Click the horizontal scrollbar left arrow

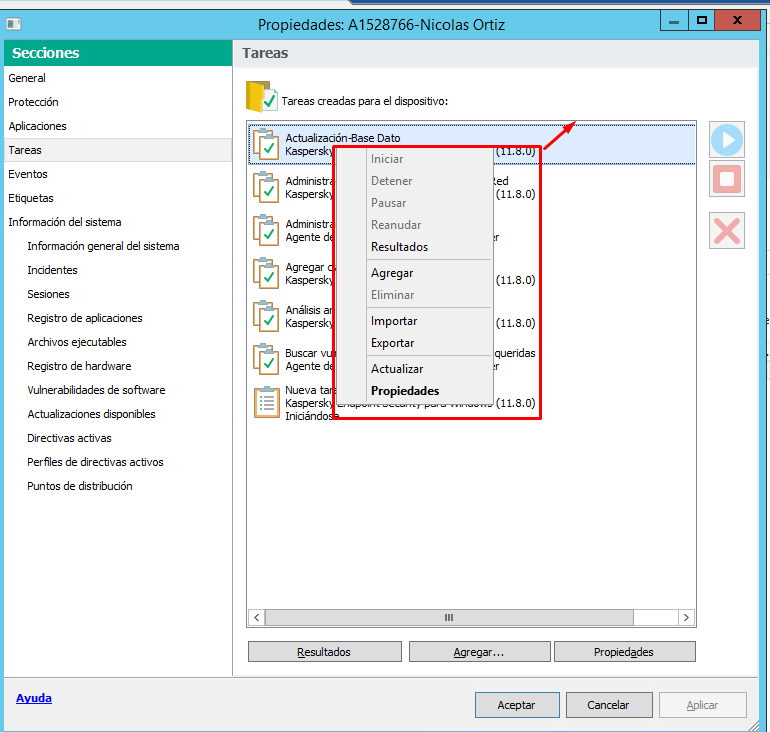click(256, 618)
